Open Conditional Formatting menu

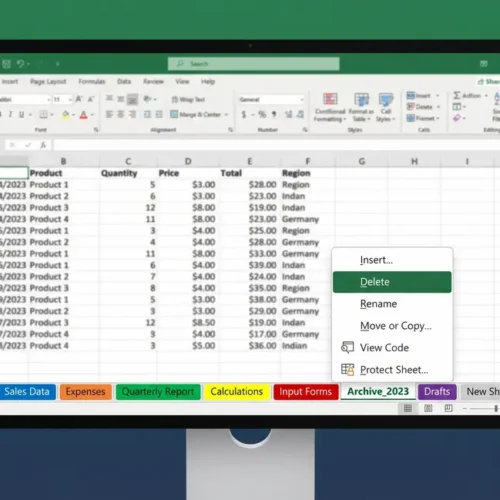click(330, 107)
